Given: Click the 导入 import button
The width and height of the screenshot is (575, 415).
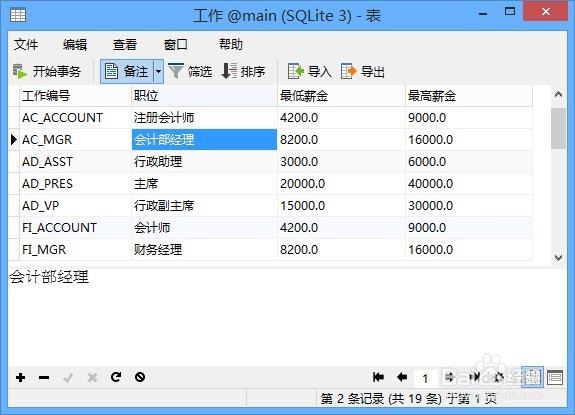Looking at the screenshot, I should 310,71.
